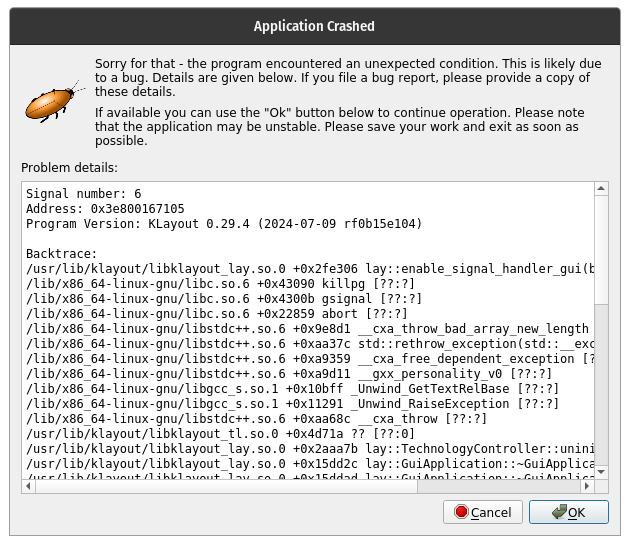The image size is (630, 545).
Task: Click the line with '__cxa_throw_bad_array_new_length'
Action: pyautogui.click(x=307, y=329)
